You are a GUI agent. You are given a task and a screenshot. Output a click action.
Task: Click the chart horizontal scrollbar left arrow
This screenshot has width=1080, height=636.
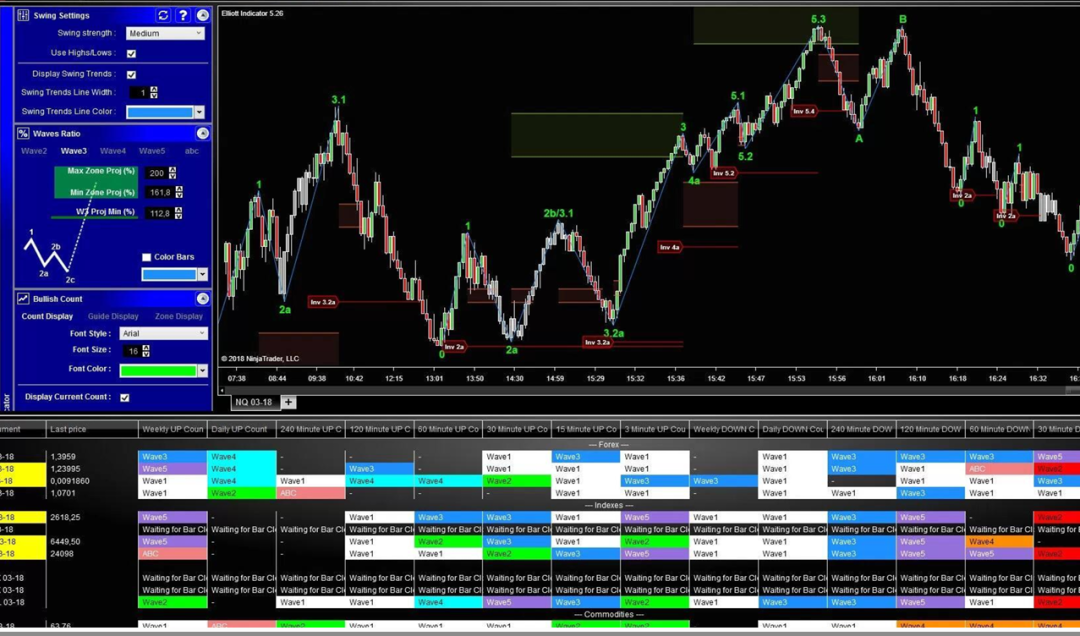point(222,391)
